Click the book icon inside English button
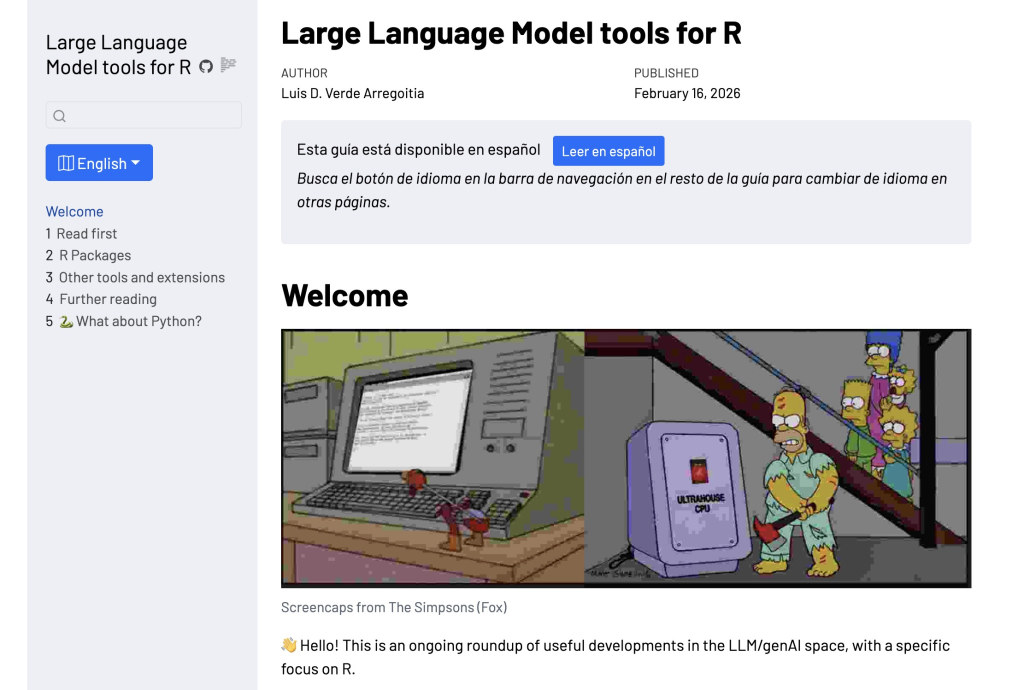This screenshot has height=690, width=1024. pos(65,163)
